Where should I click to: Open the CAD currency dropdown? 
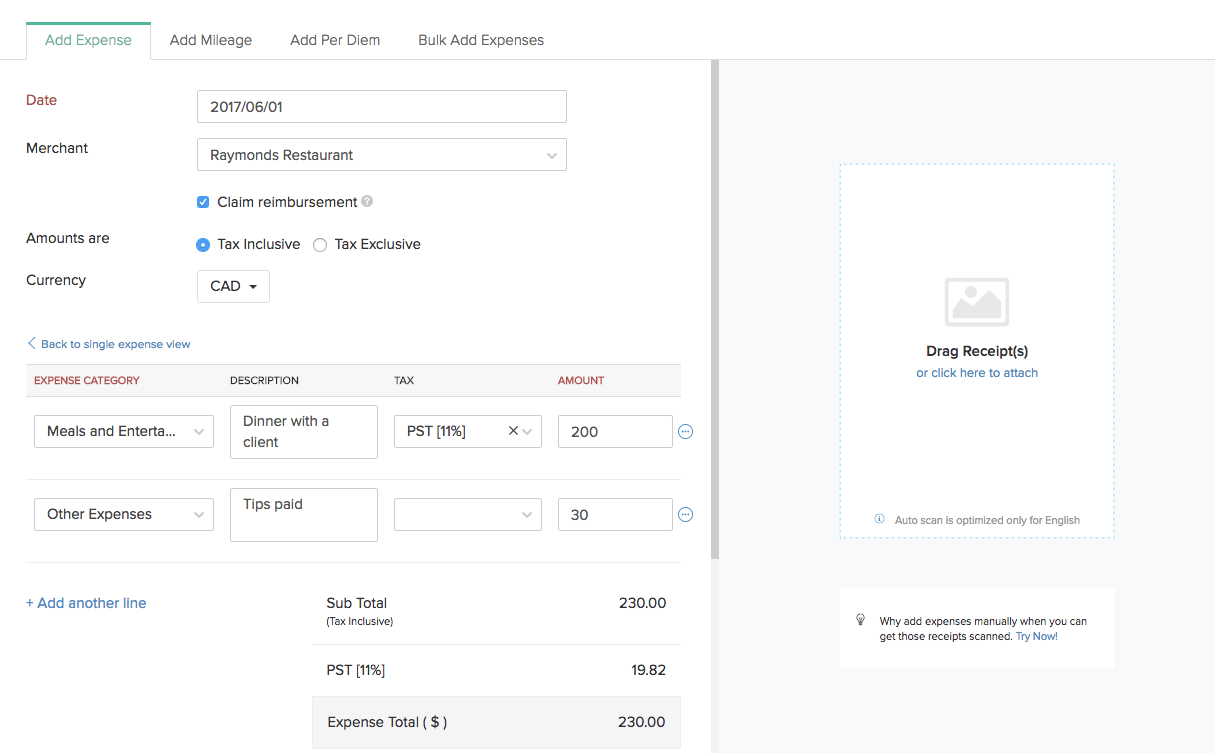(233, 286)
